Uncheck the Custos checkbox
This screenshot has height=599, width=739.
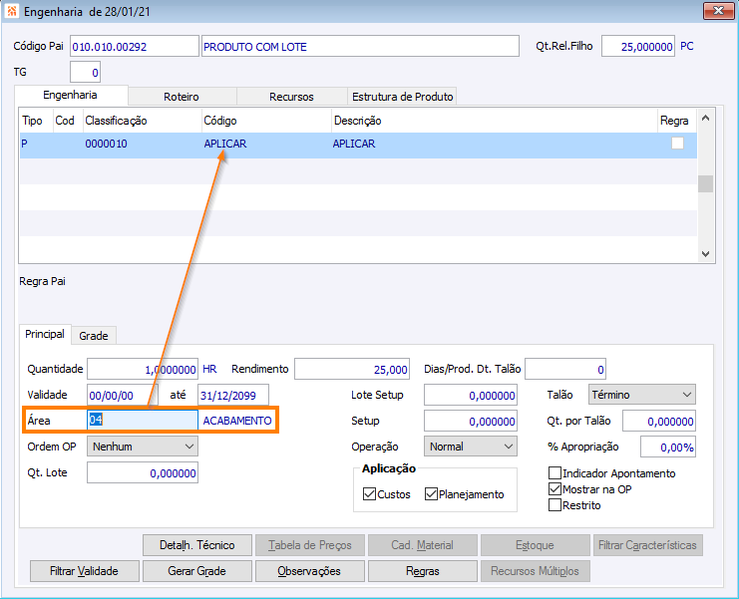[x=369, y=494]
